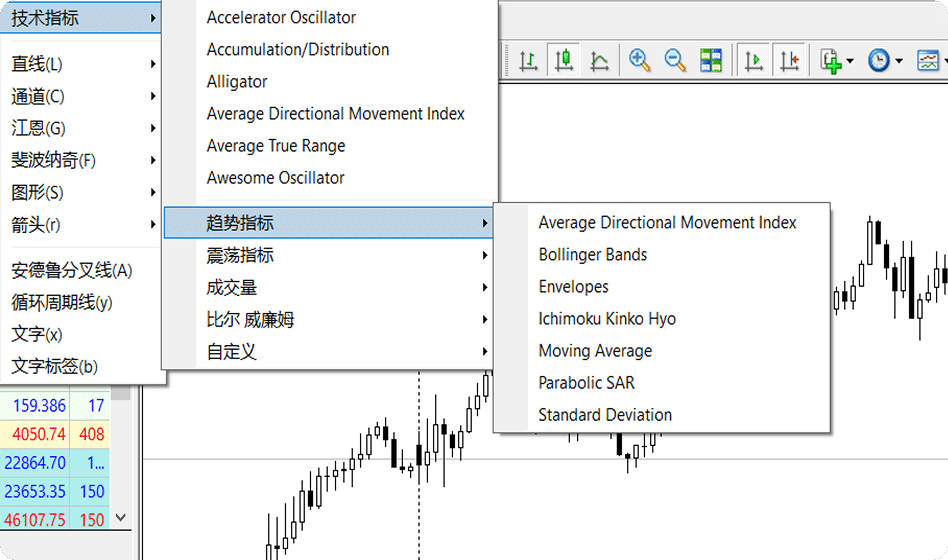This screenshot has height=560, width=948.
Task: Click the add indicator icon with green plus
Action: [830, 61]
